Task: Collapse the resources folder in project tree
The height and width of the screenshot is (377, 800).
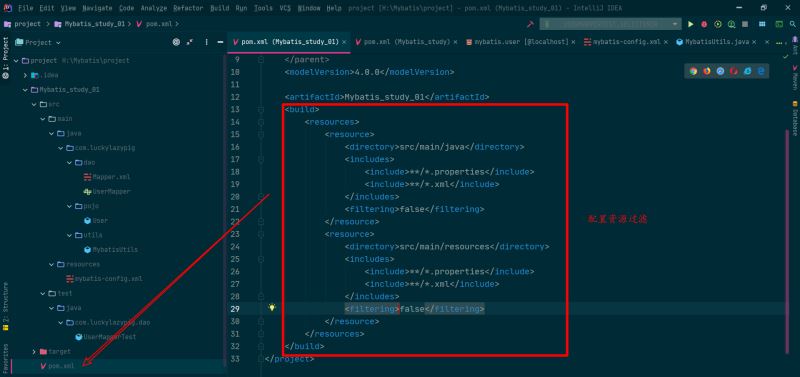Action: click(x=52, y=264)
